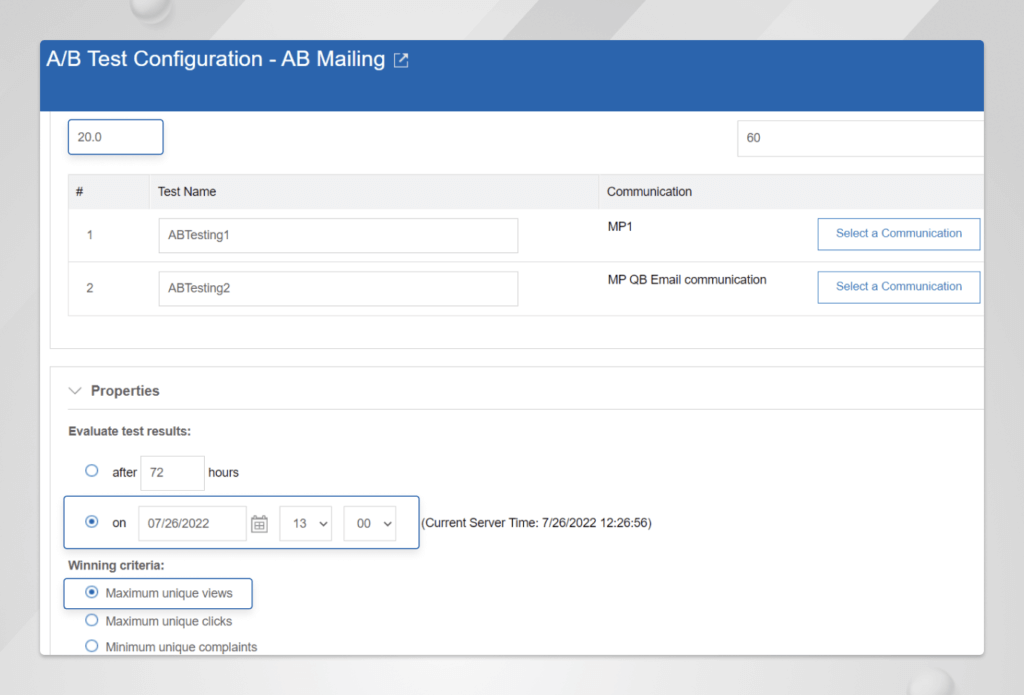Open the minutes dropdown showing 00
The image size is (1024, 695).
coord(369,523)
